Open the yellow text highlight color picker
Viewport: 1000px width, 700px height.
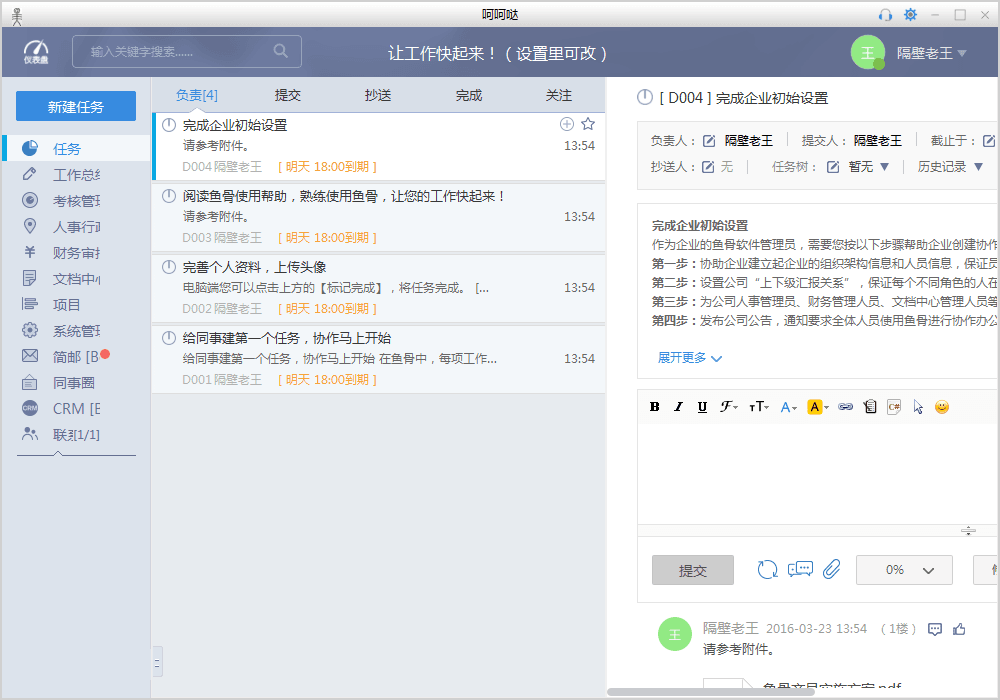[818, 407]
